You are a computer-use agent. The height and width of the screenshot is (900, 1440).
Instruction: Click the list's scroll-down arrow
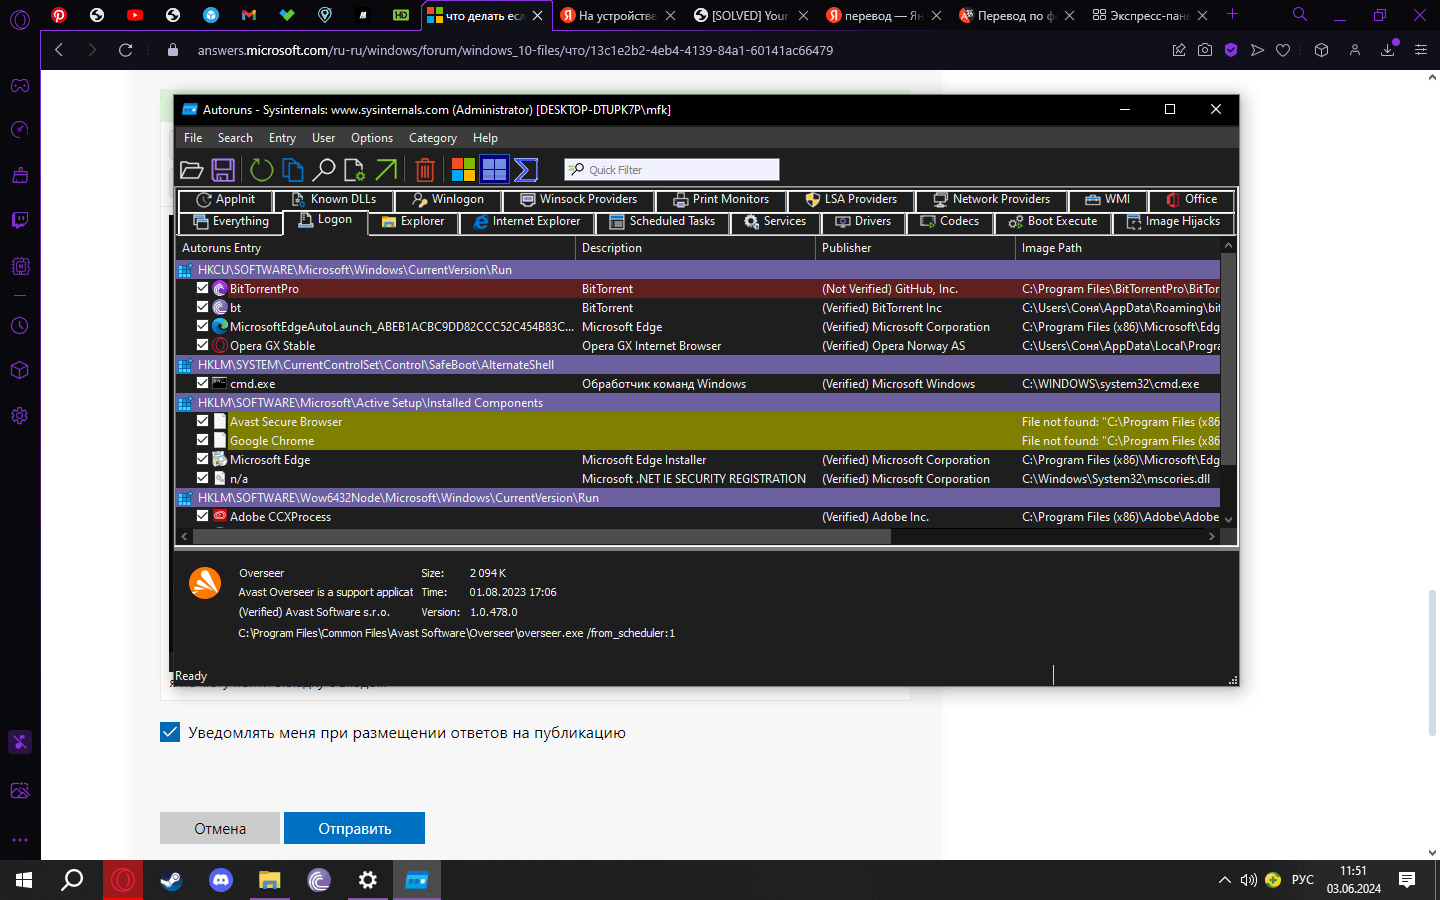click(1229, 520)
